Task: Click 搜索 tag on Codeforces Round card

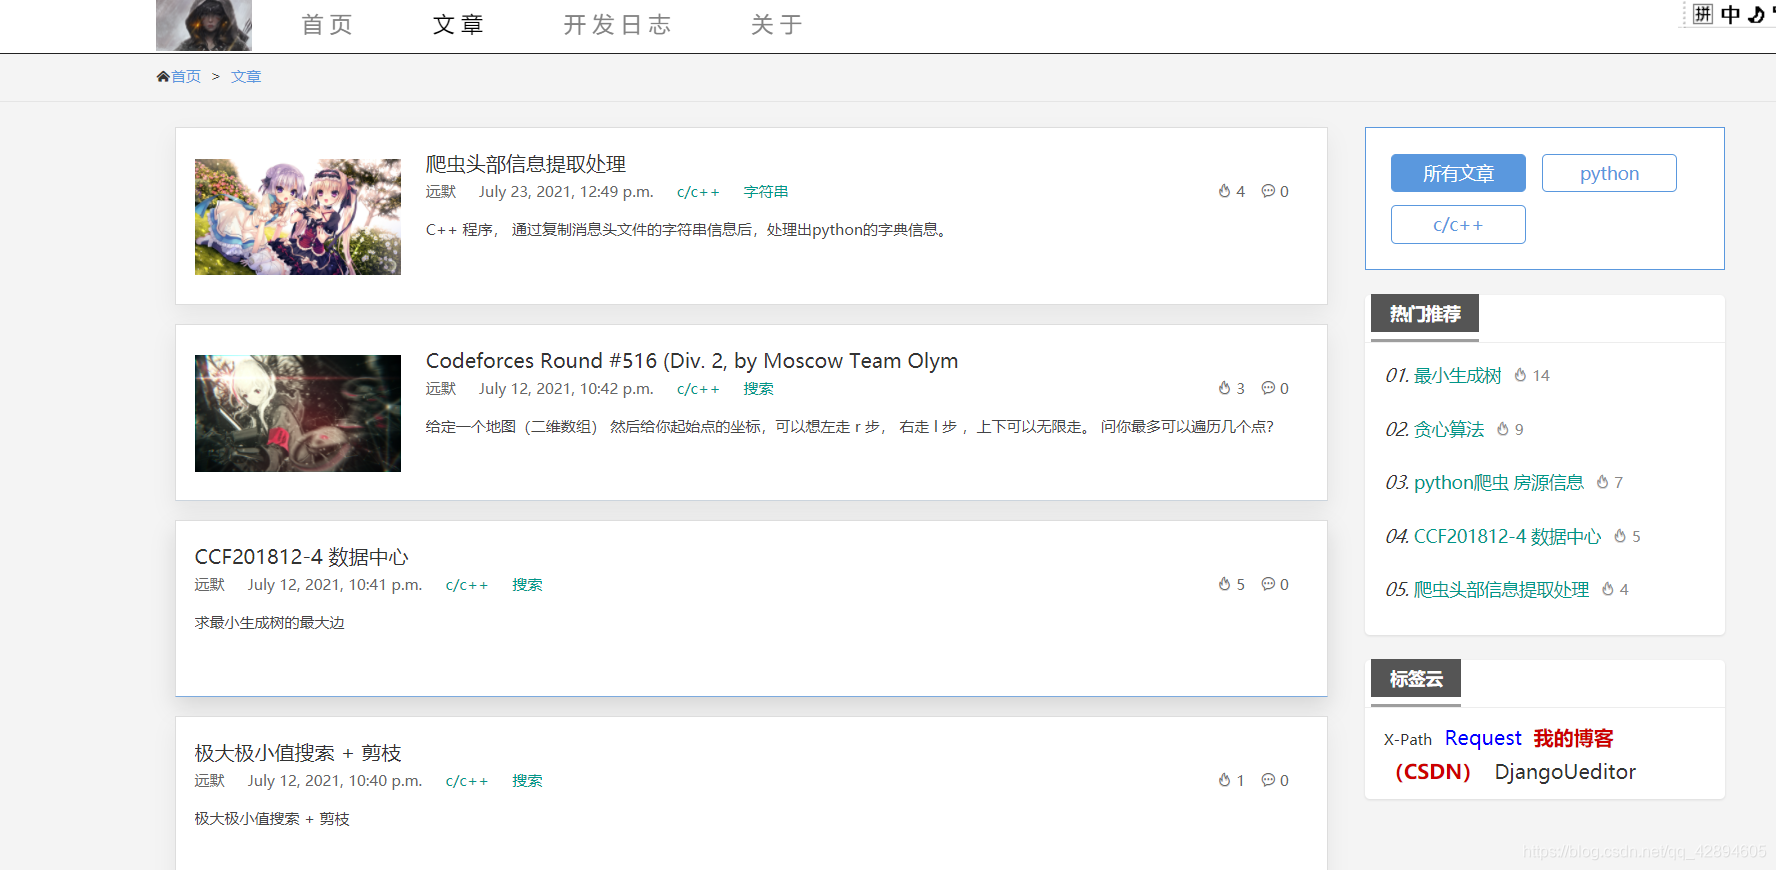Action: pos(758,389)
